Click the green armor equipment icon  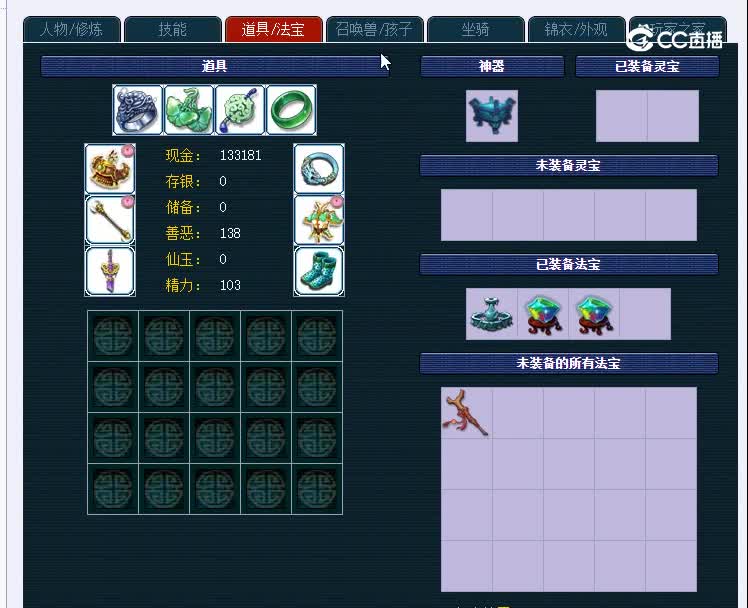click(319, 220)
